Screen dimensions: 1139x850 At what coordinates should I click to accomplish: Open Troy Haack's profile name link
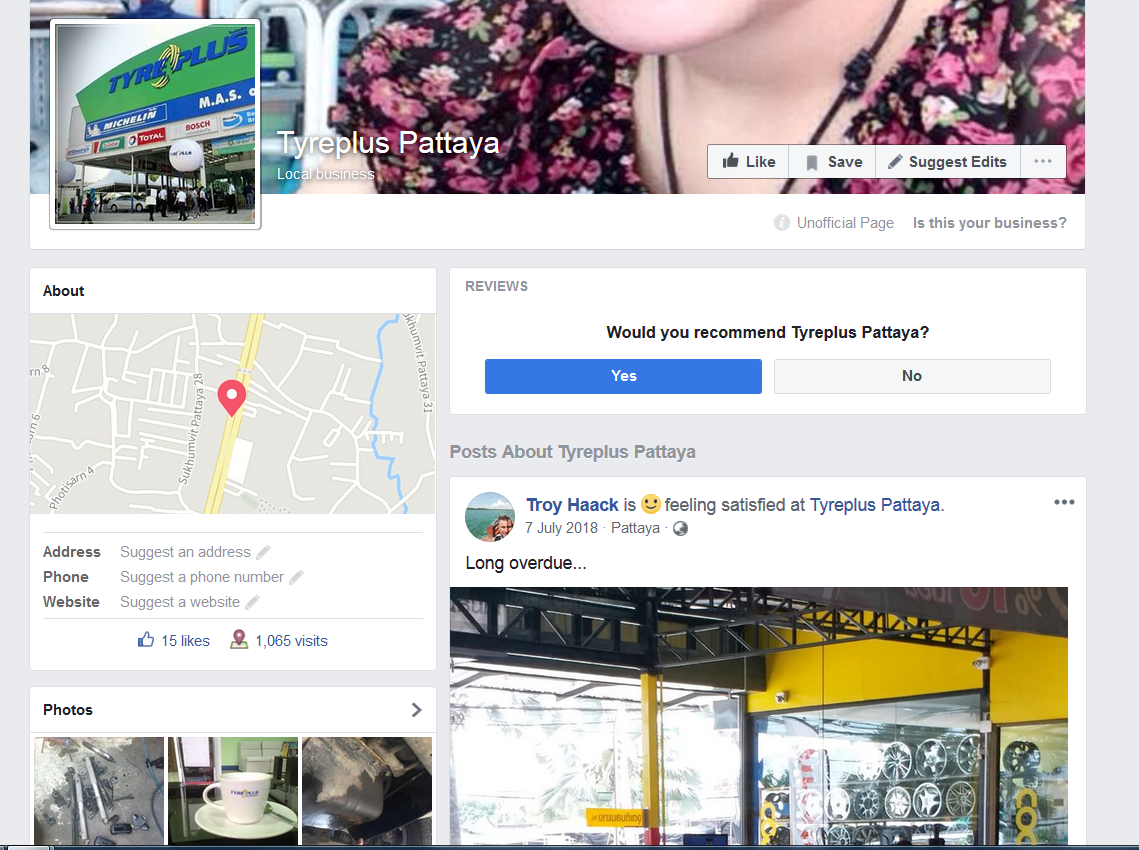coord(572,505)
